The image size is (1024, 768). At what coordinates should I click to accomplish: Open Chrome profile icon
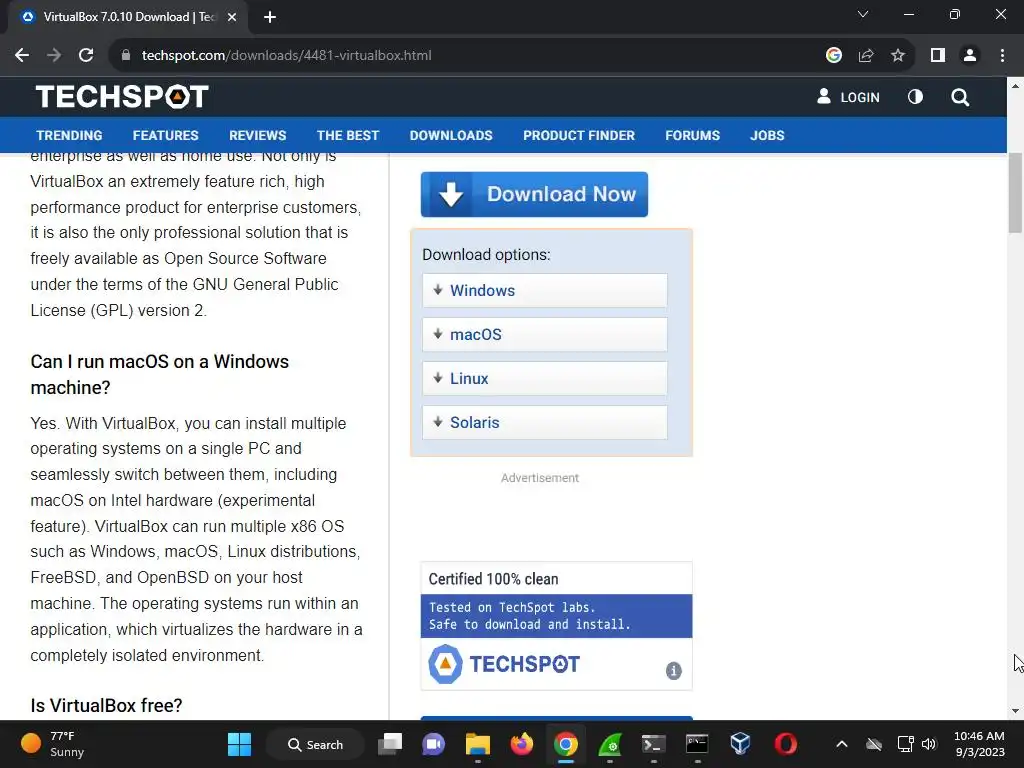tap(970, 56)
